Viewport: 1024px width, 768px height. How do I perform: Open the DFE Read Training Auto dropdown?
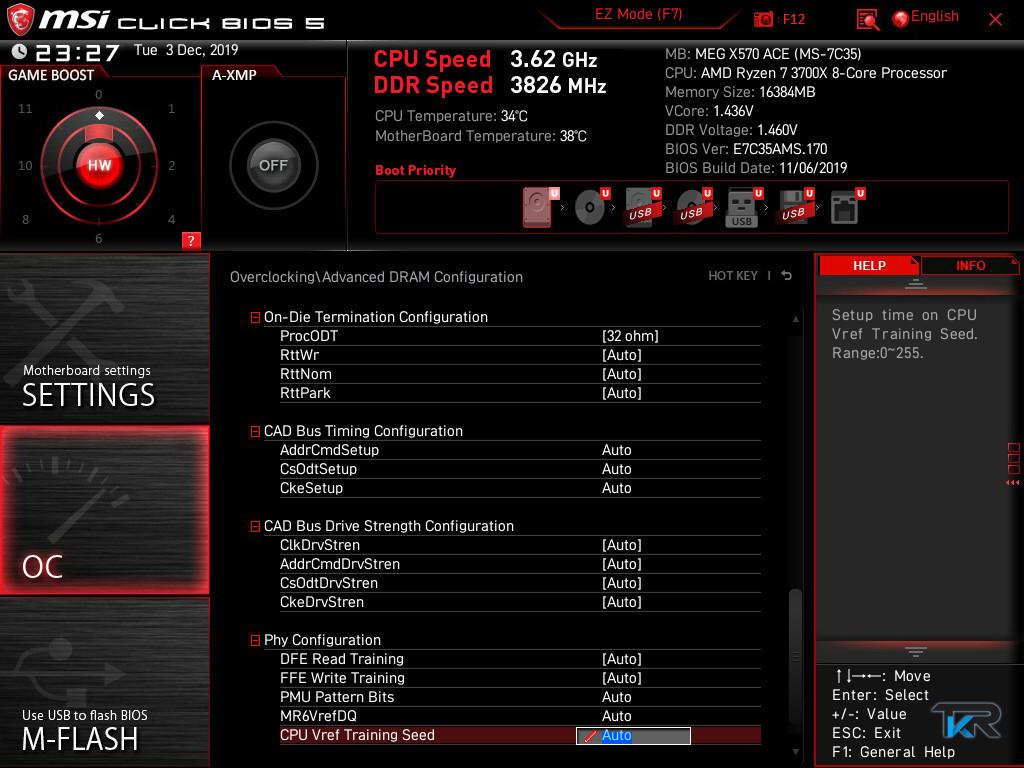622,660
